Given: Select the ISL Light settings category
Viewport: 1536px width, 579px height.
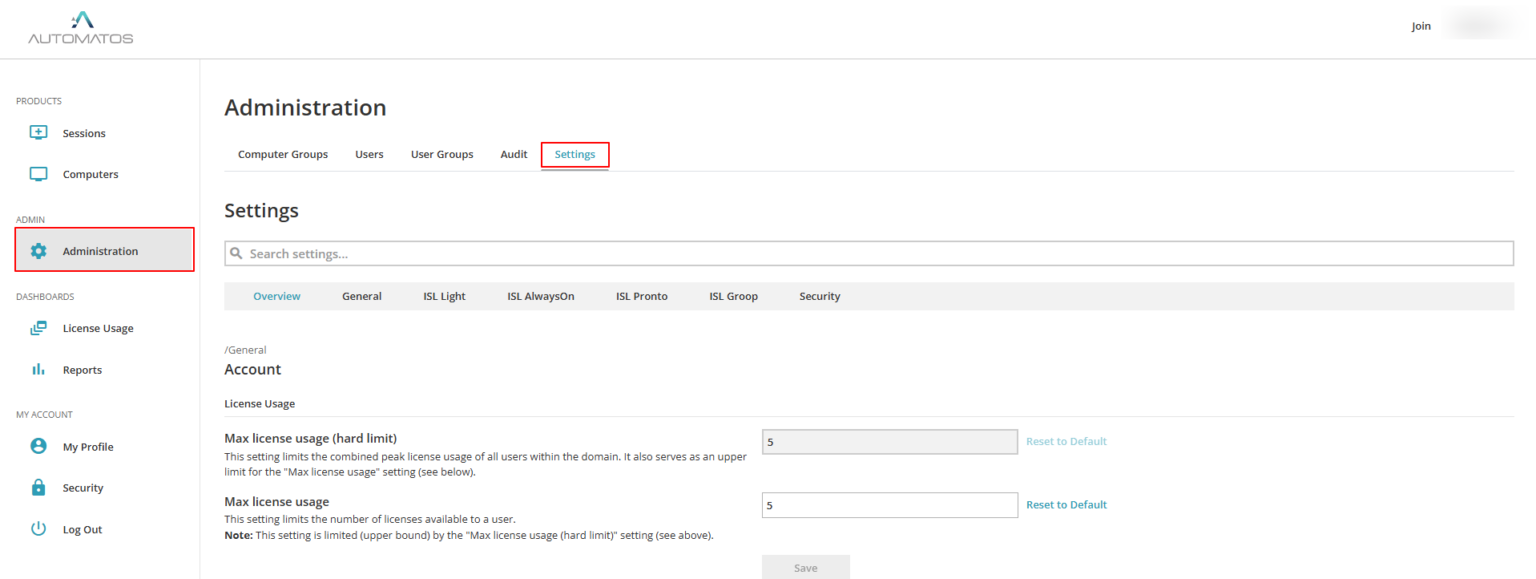Looking at the screenshot, I should coord(444,296).
